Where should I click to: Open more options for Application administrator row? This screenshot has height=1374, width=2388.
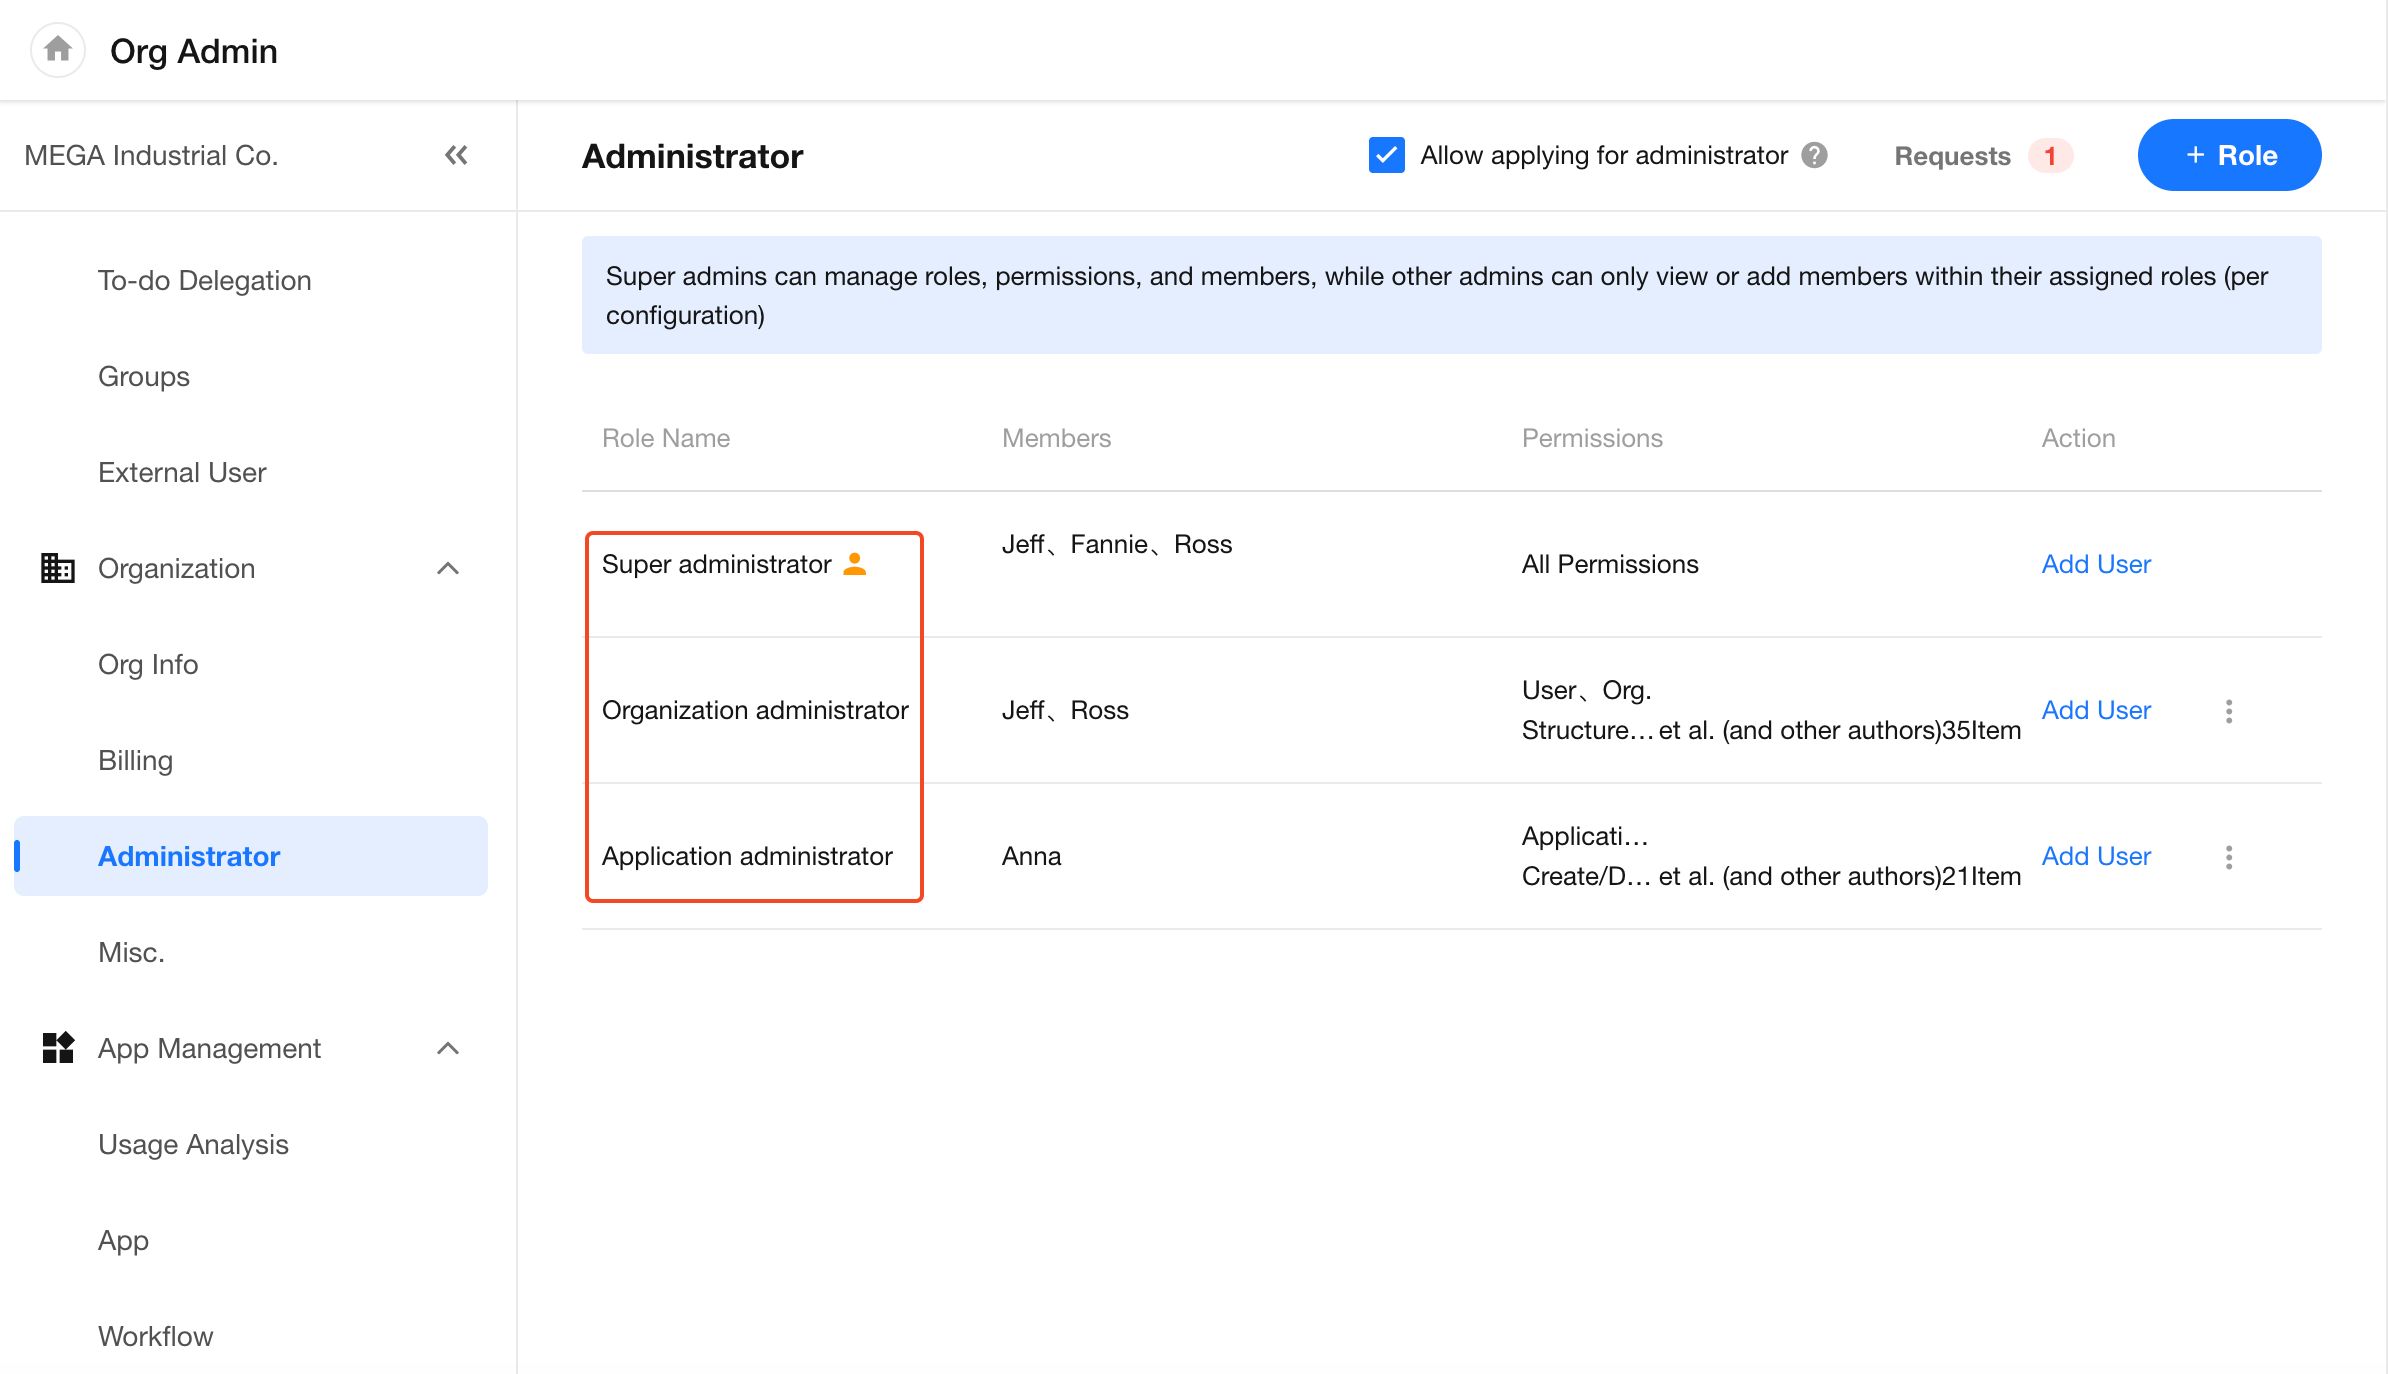2228,857
